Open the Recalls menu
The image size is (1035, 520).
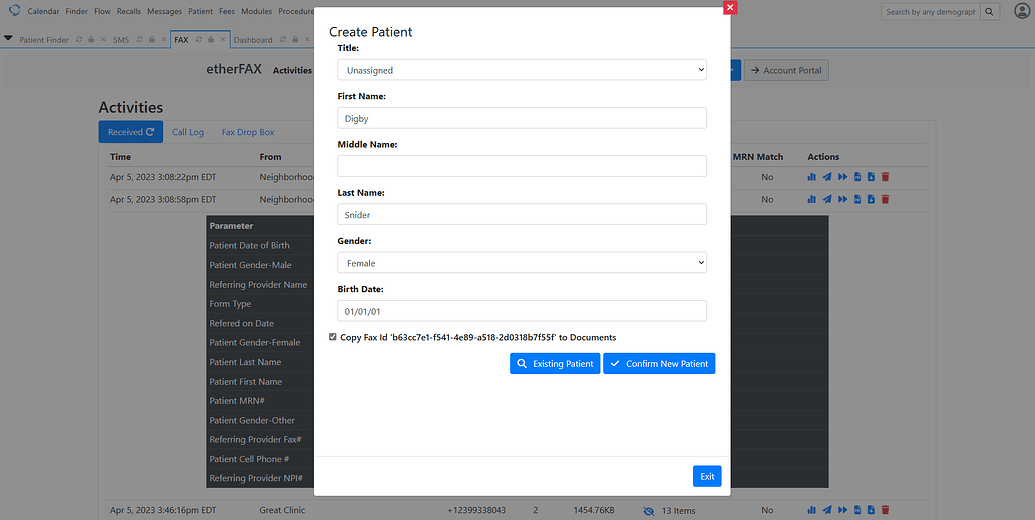point(129,11)
